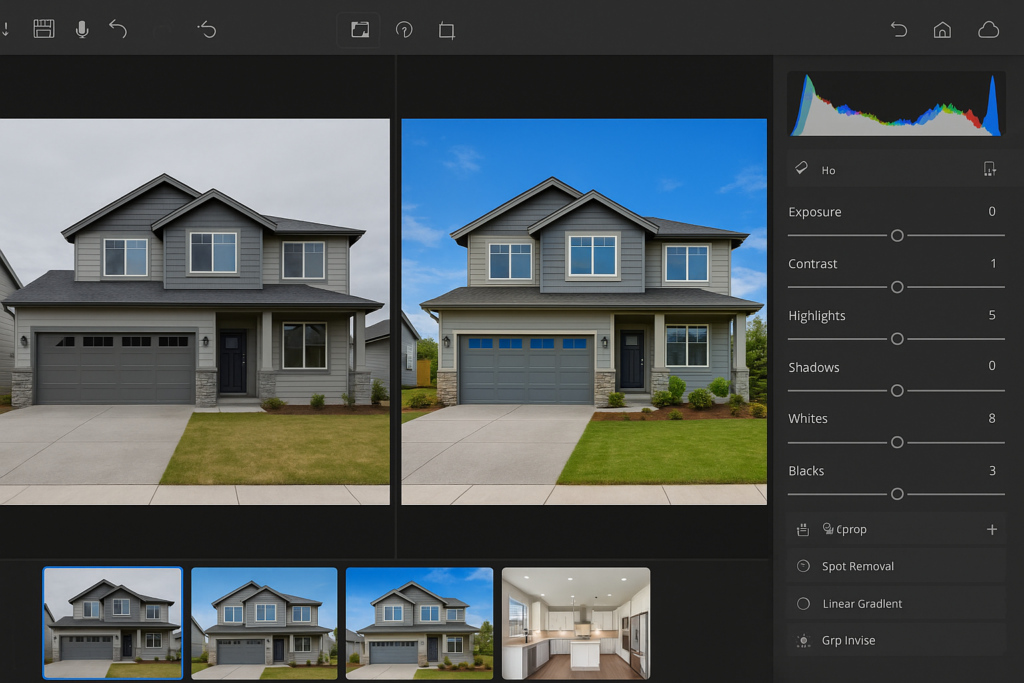Expand the Cprop section with plus icon

(x=991, y=529)
